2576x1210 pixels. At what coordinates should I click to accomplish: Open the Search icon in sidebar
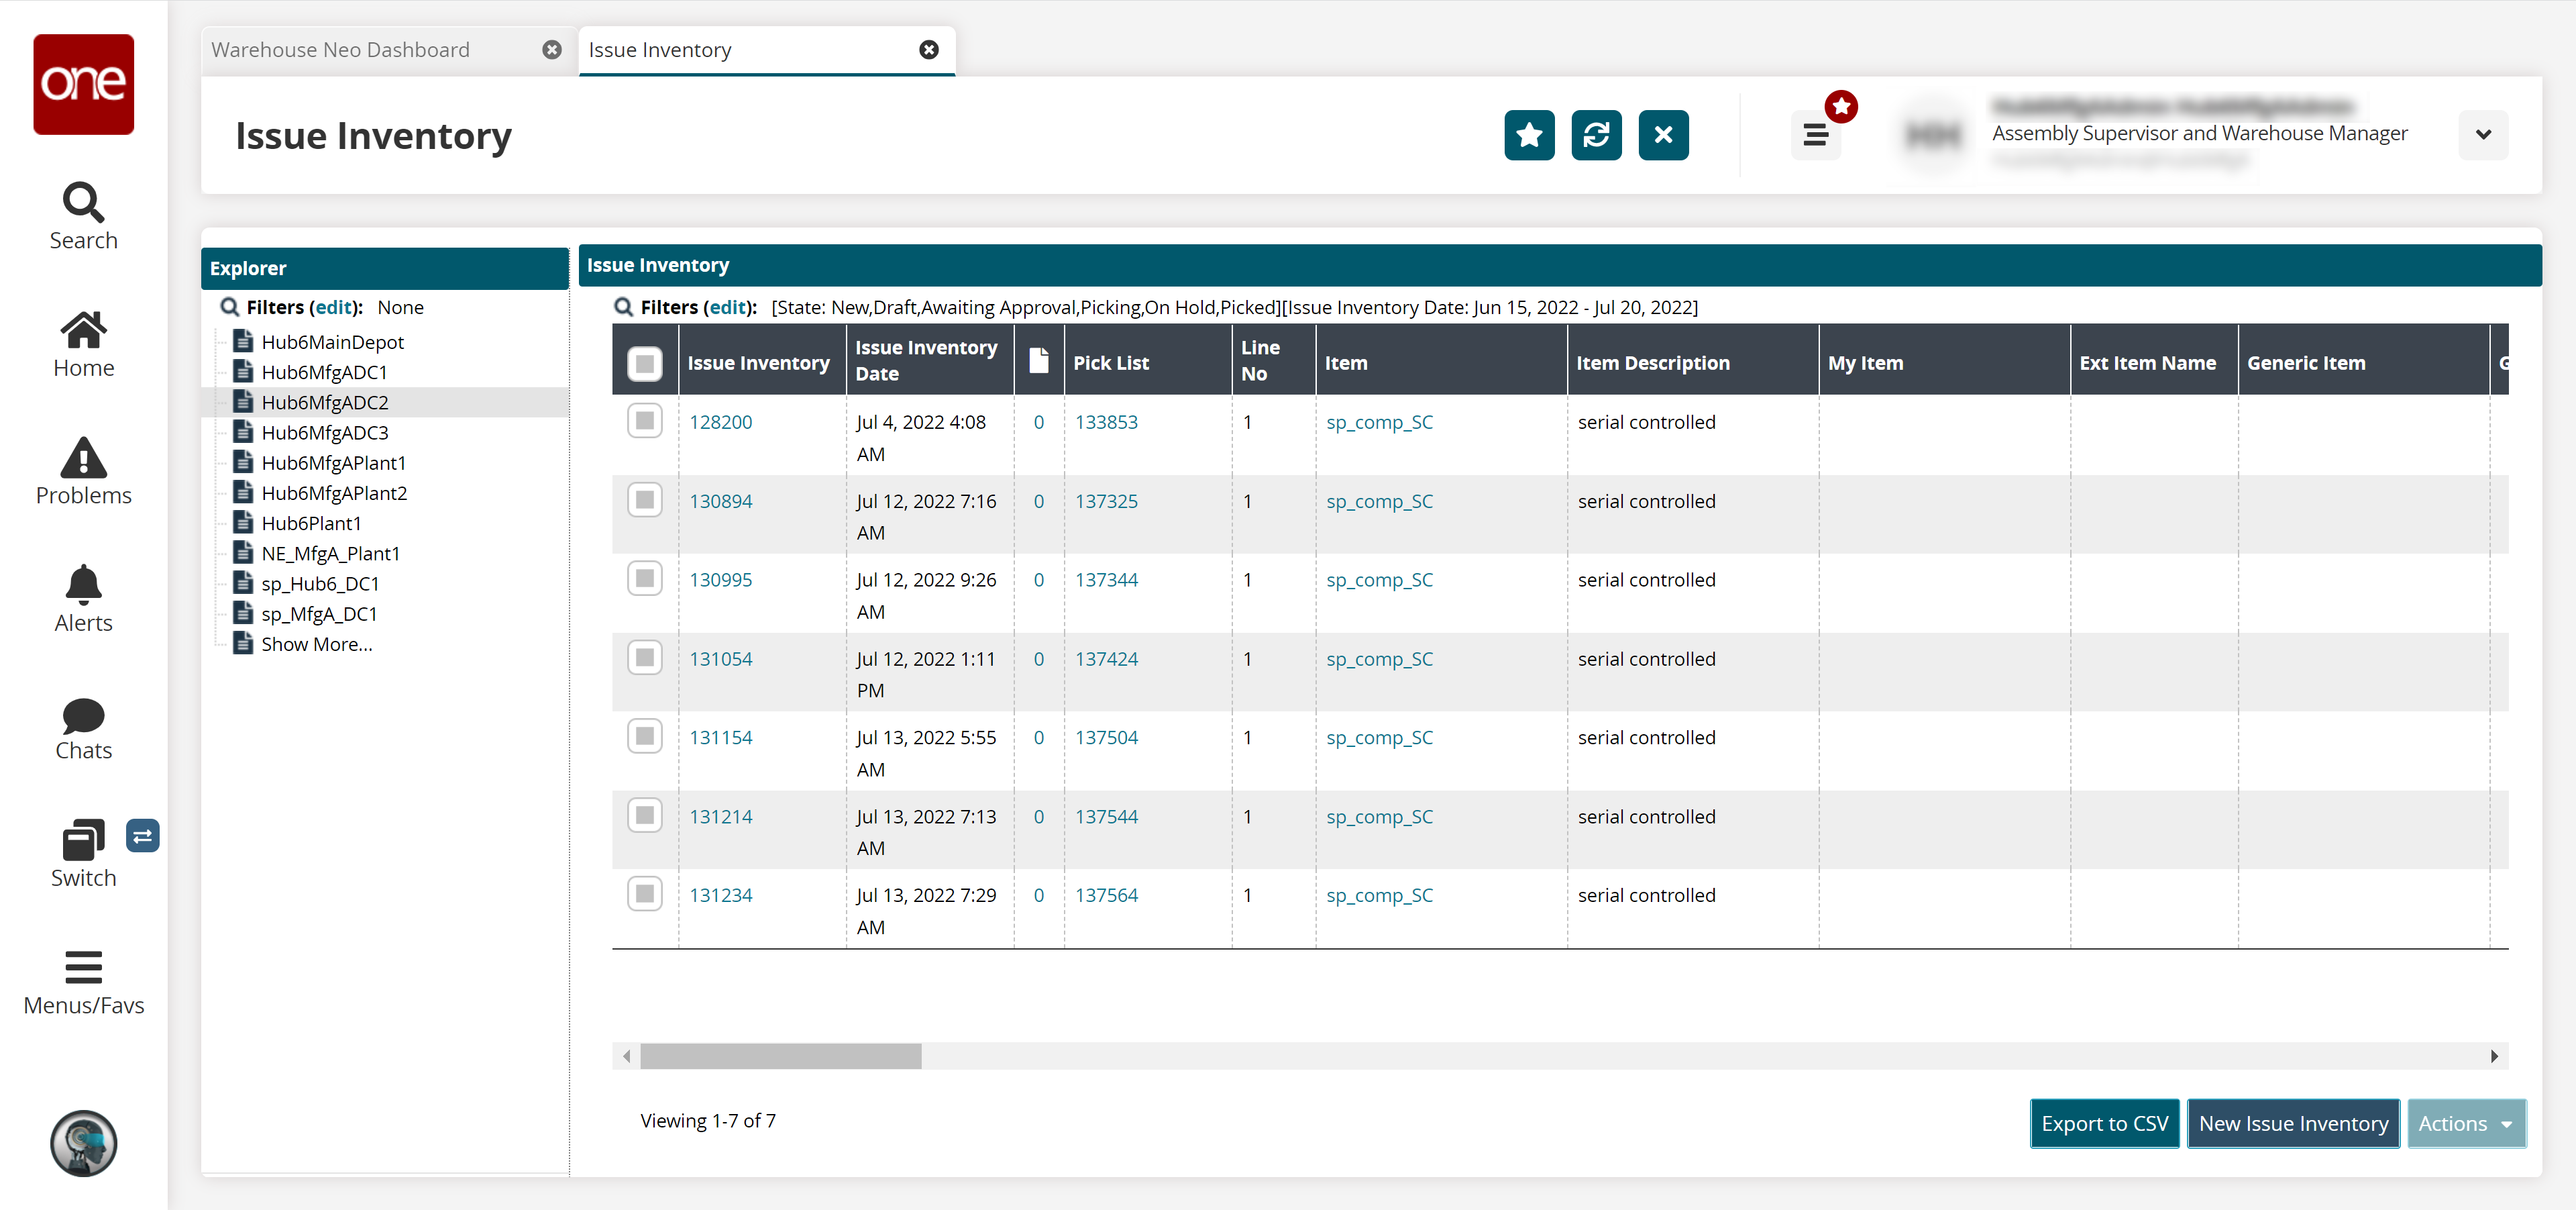click(x=83, y=203)
